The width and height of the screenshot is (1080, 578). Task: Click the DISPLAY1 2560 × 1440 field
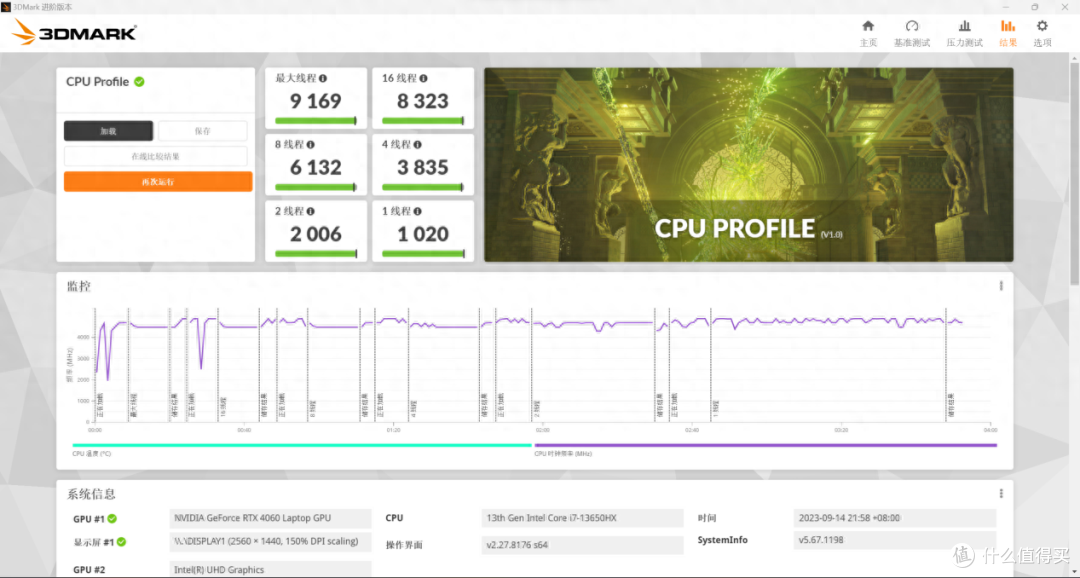click(270, 541)
